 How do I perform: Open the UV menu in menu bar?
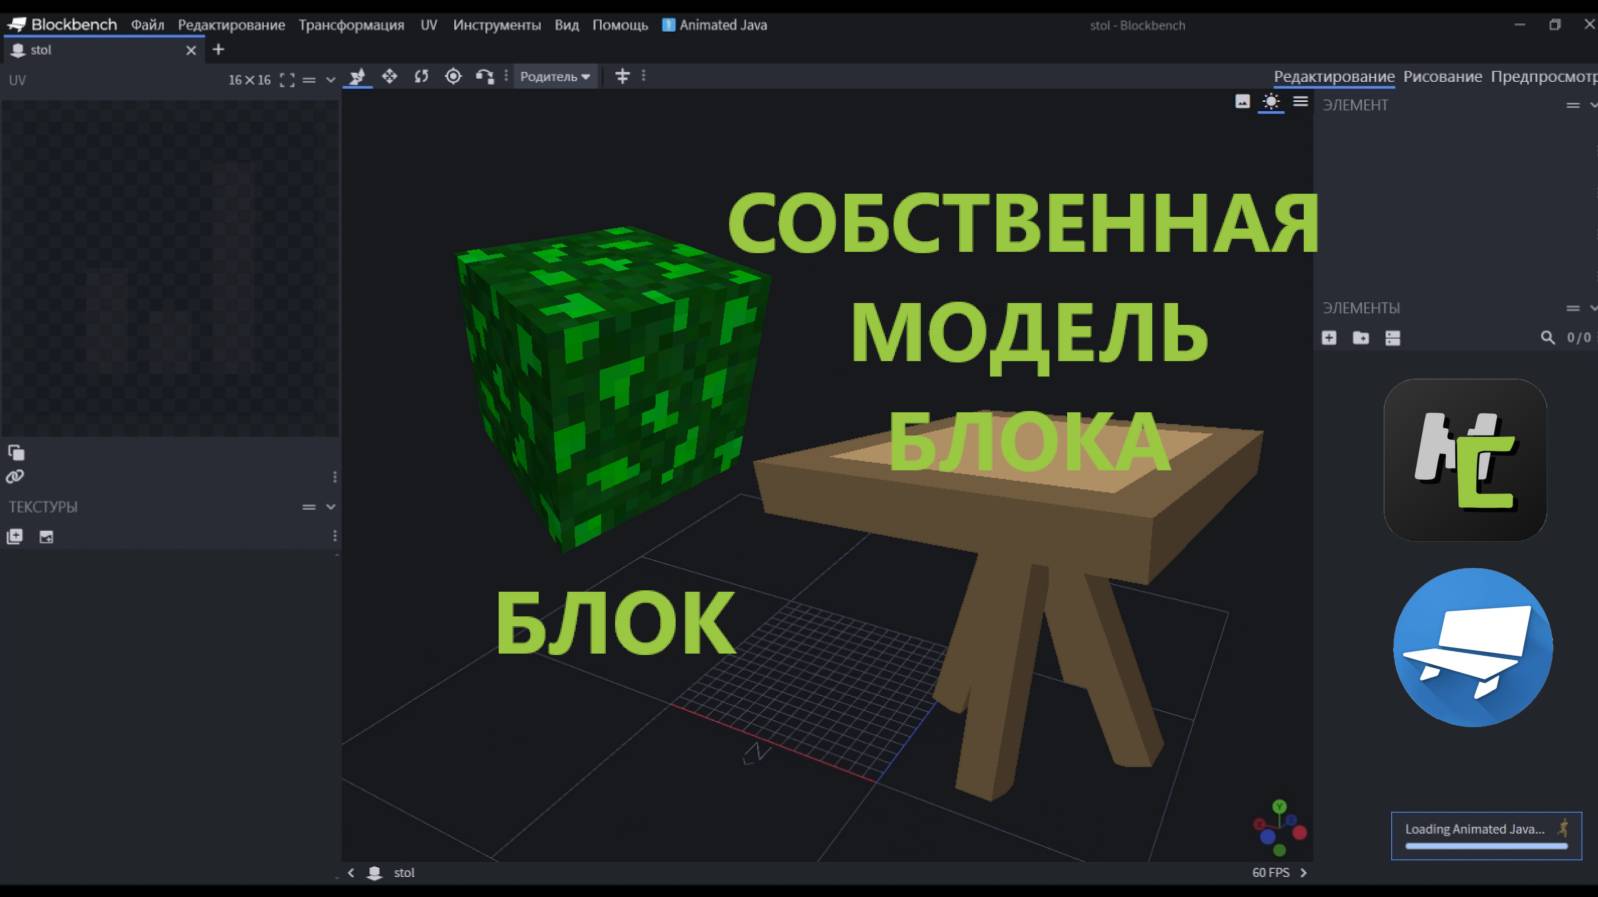pos(429,25)
